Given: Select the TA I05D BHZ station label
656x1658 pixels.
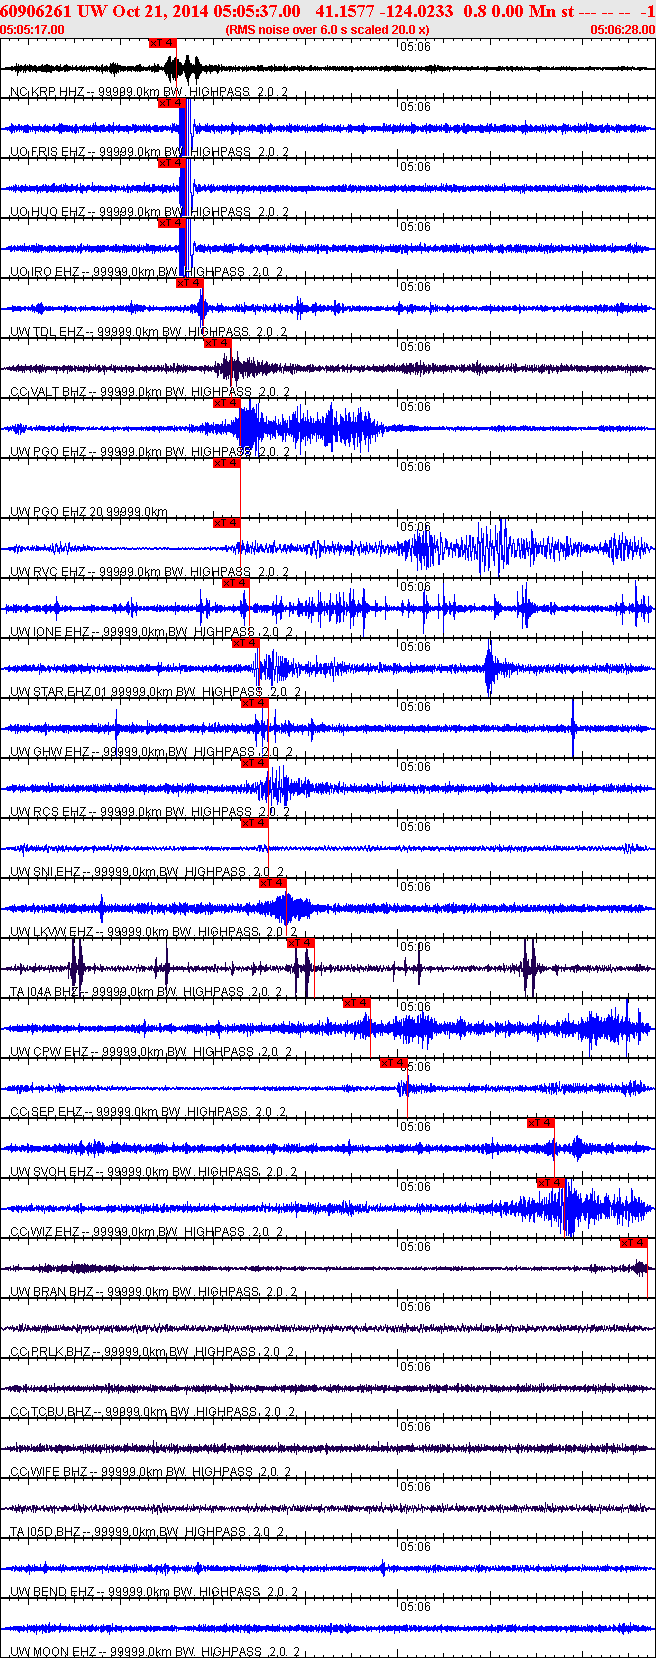Looking at the screenshot, I should click(x=147, y=1532).
